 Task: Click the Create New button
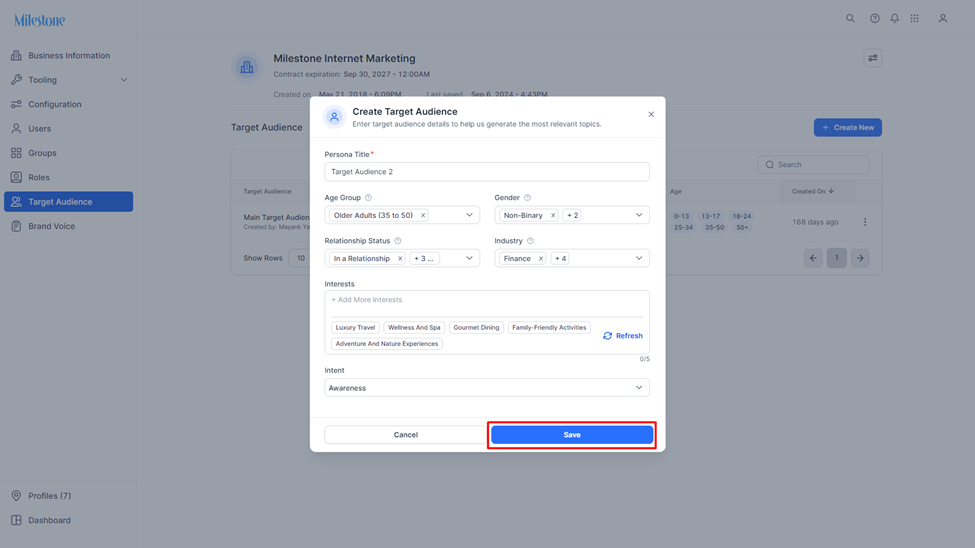848,128
